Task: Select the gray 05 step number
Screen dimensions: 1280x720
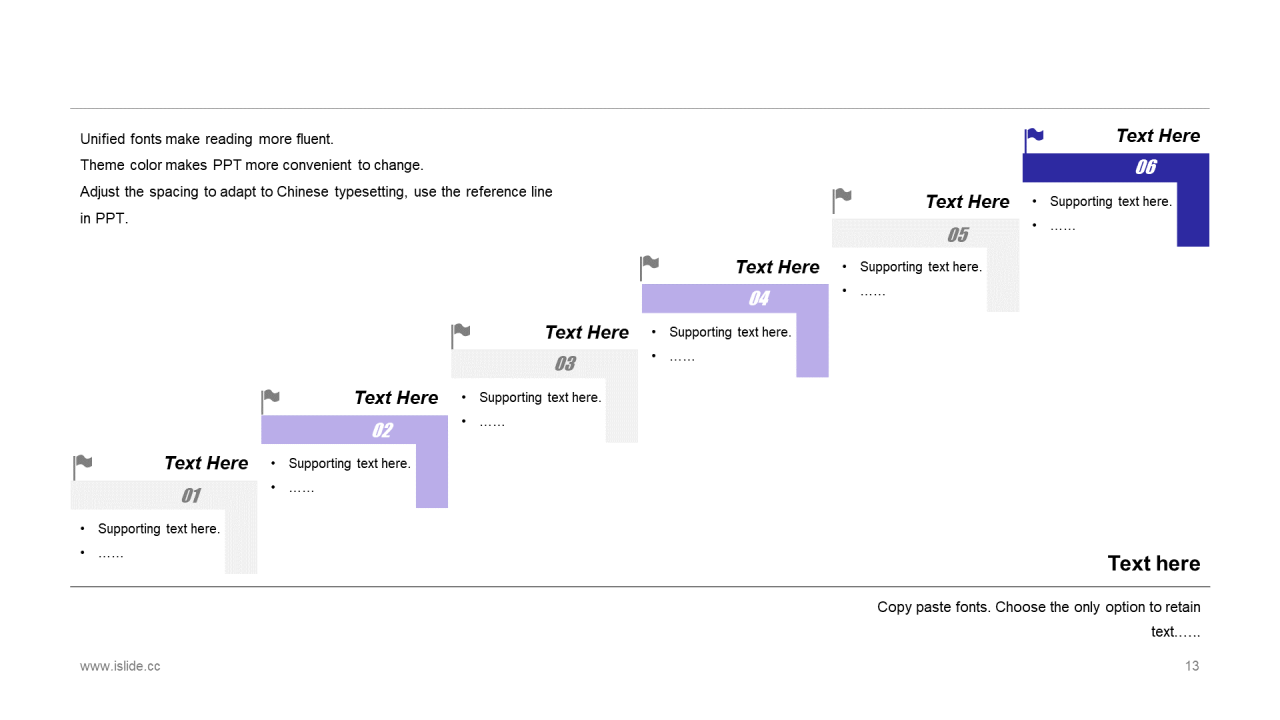Action: coord(958,235)
